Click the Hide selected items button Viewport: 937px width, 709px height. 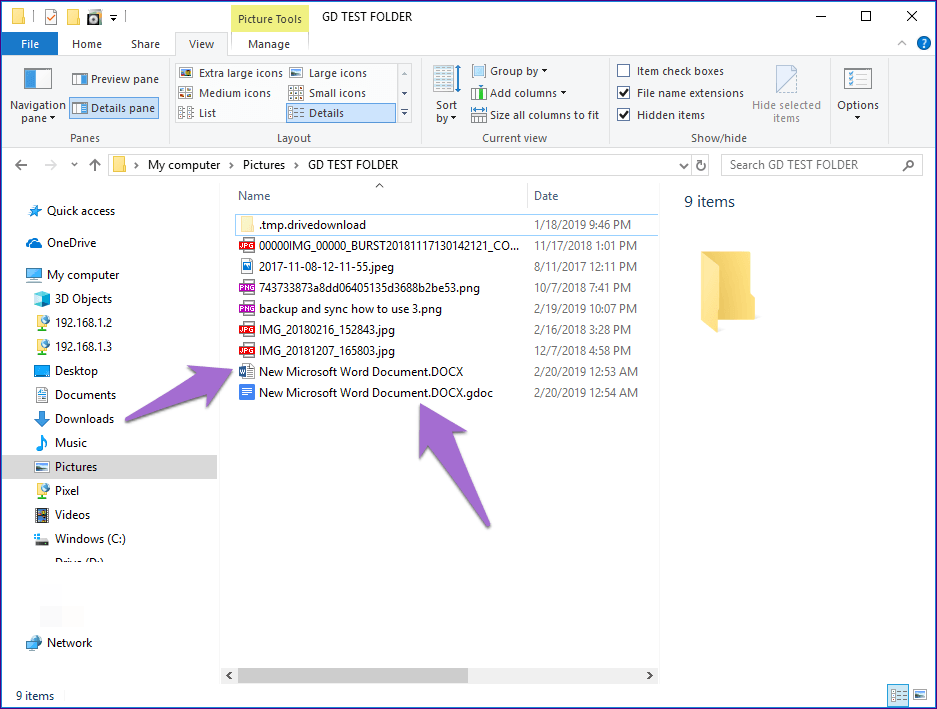coord(787,93)
